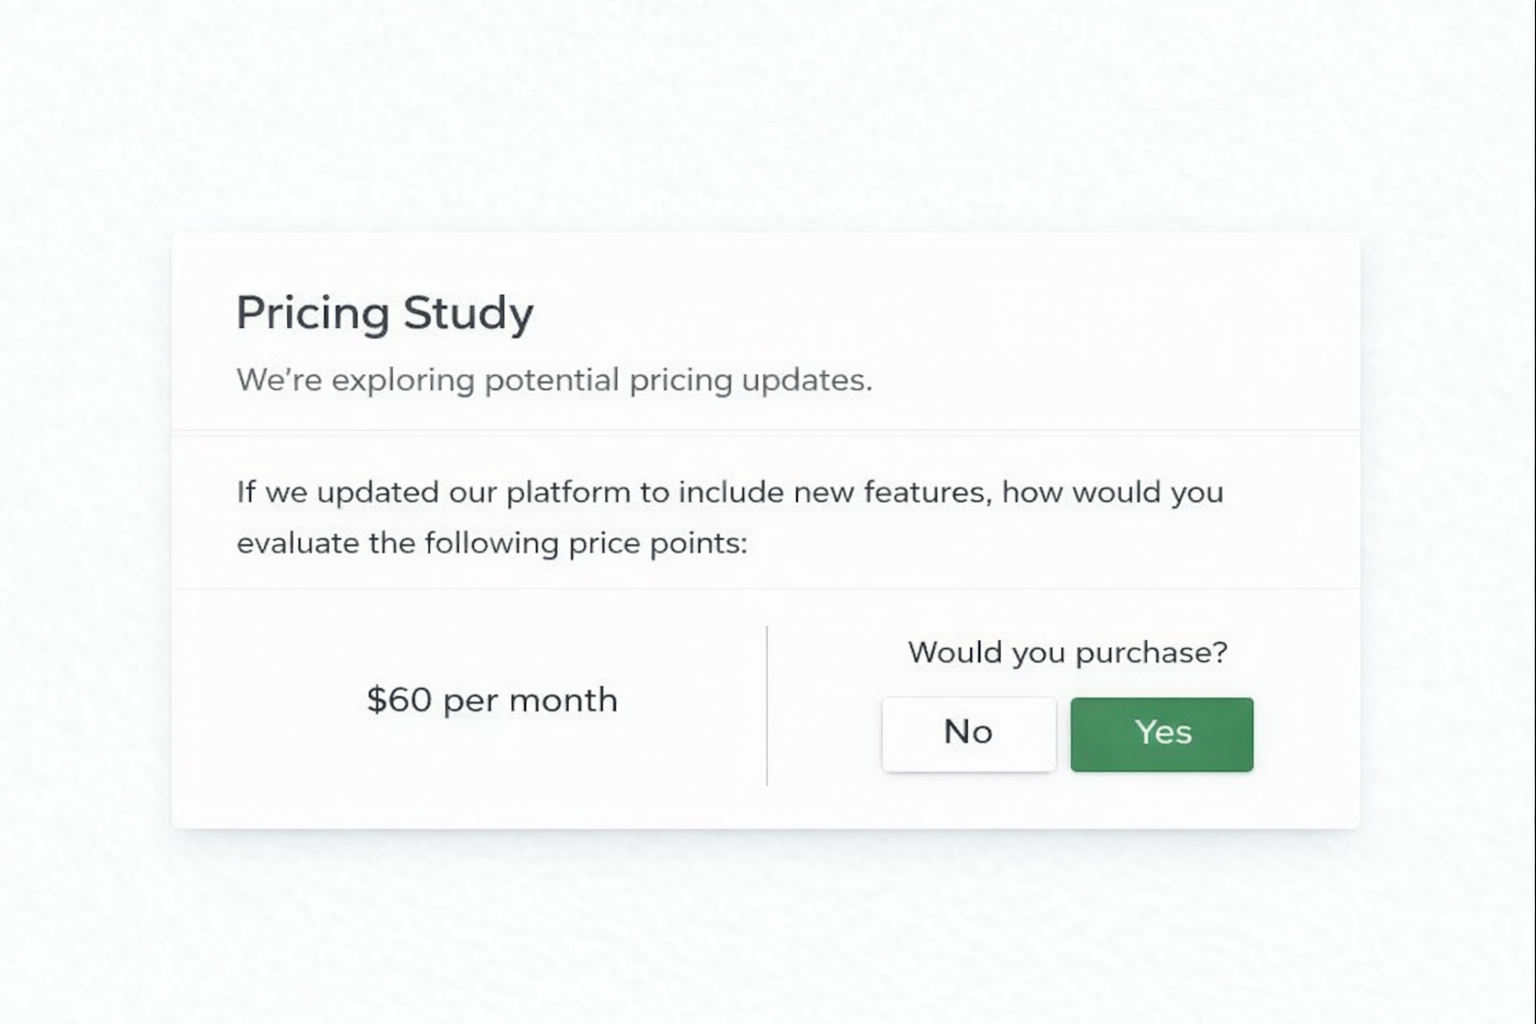Click the word "purchase?" in the prompt

(x=1151, y=653)
